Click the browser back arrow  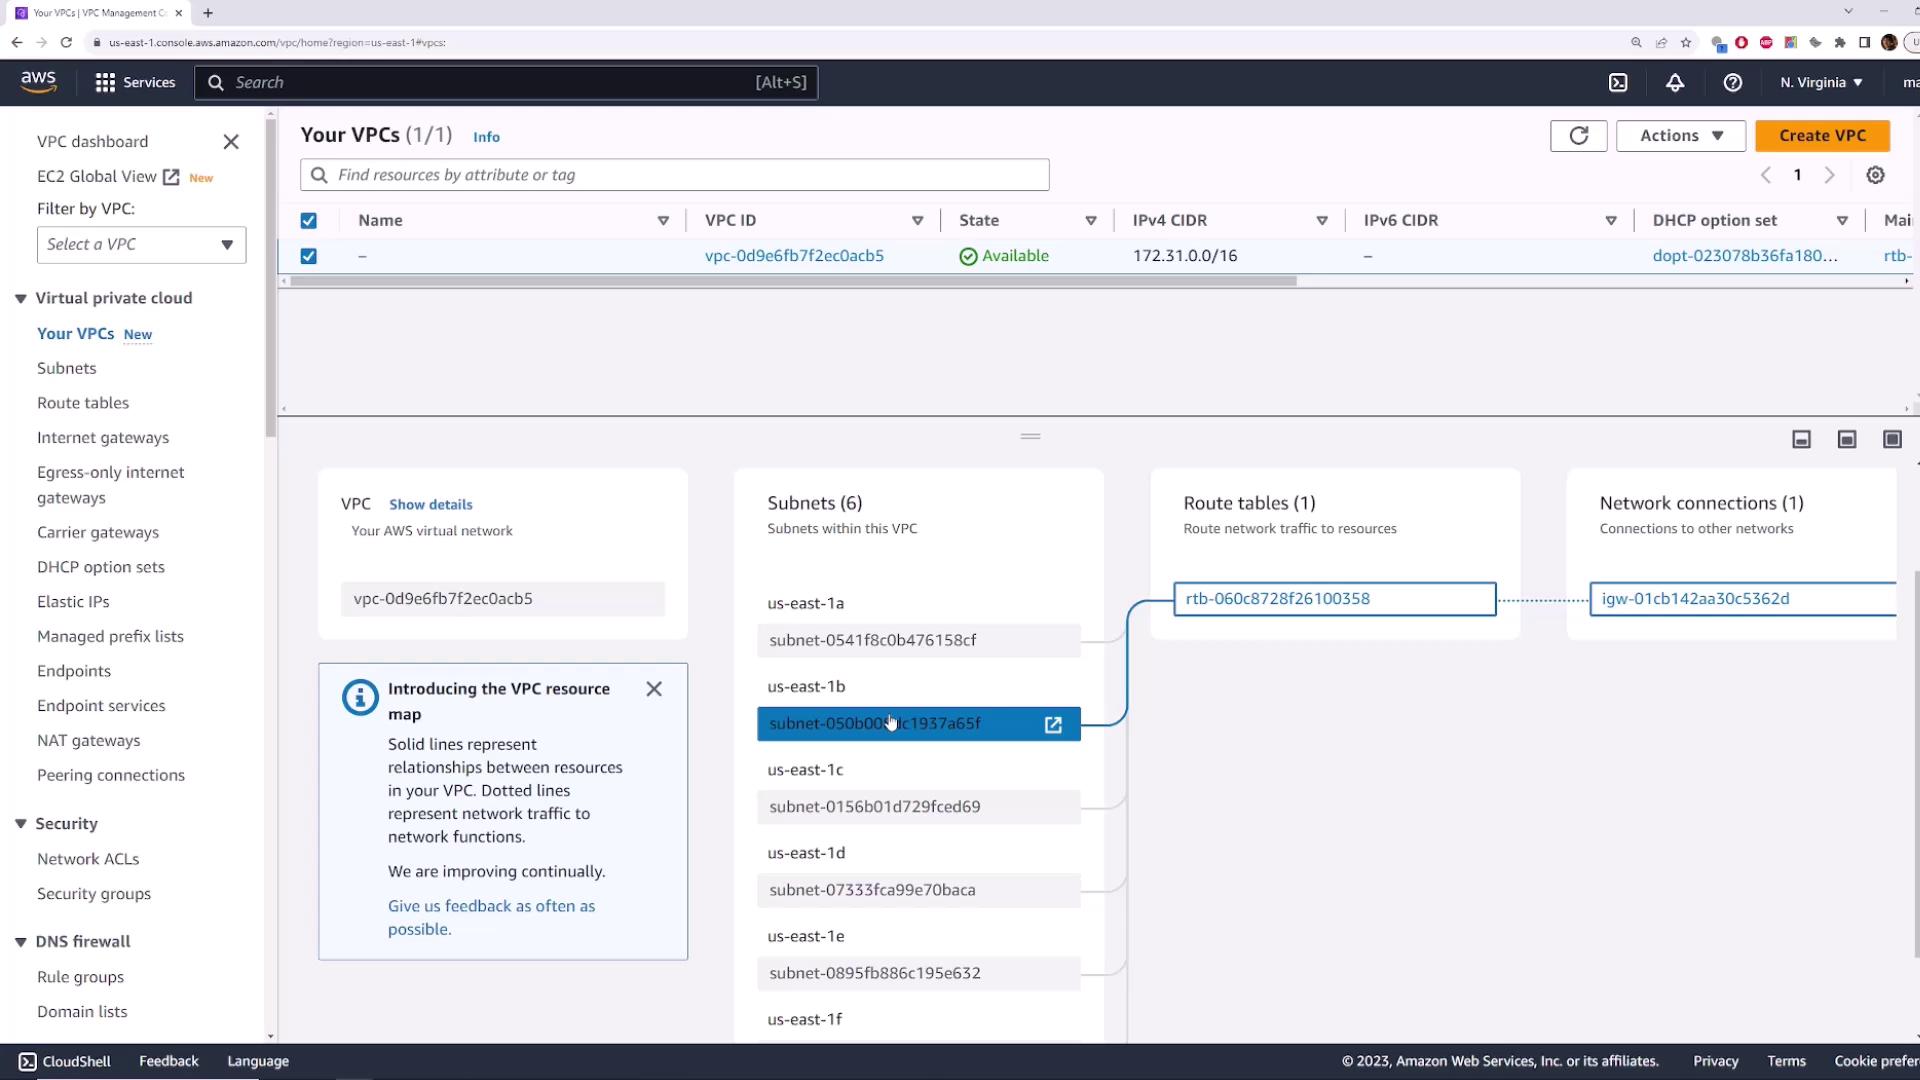coord(17,42)
